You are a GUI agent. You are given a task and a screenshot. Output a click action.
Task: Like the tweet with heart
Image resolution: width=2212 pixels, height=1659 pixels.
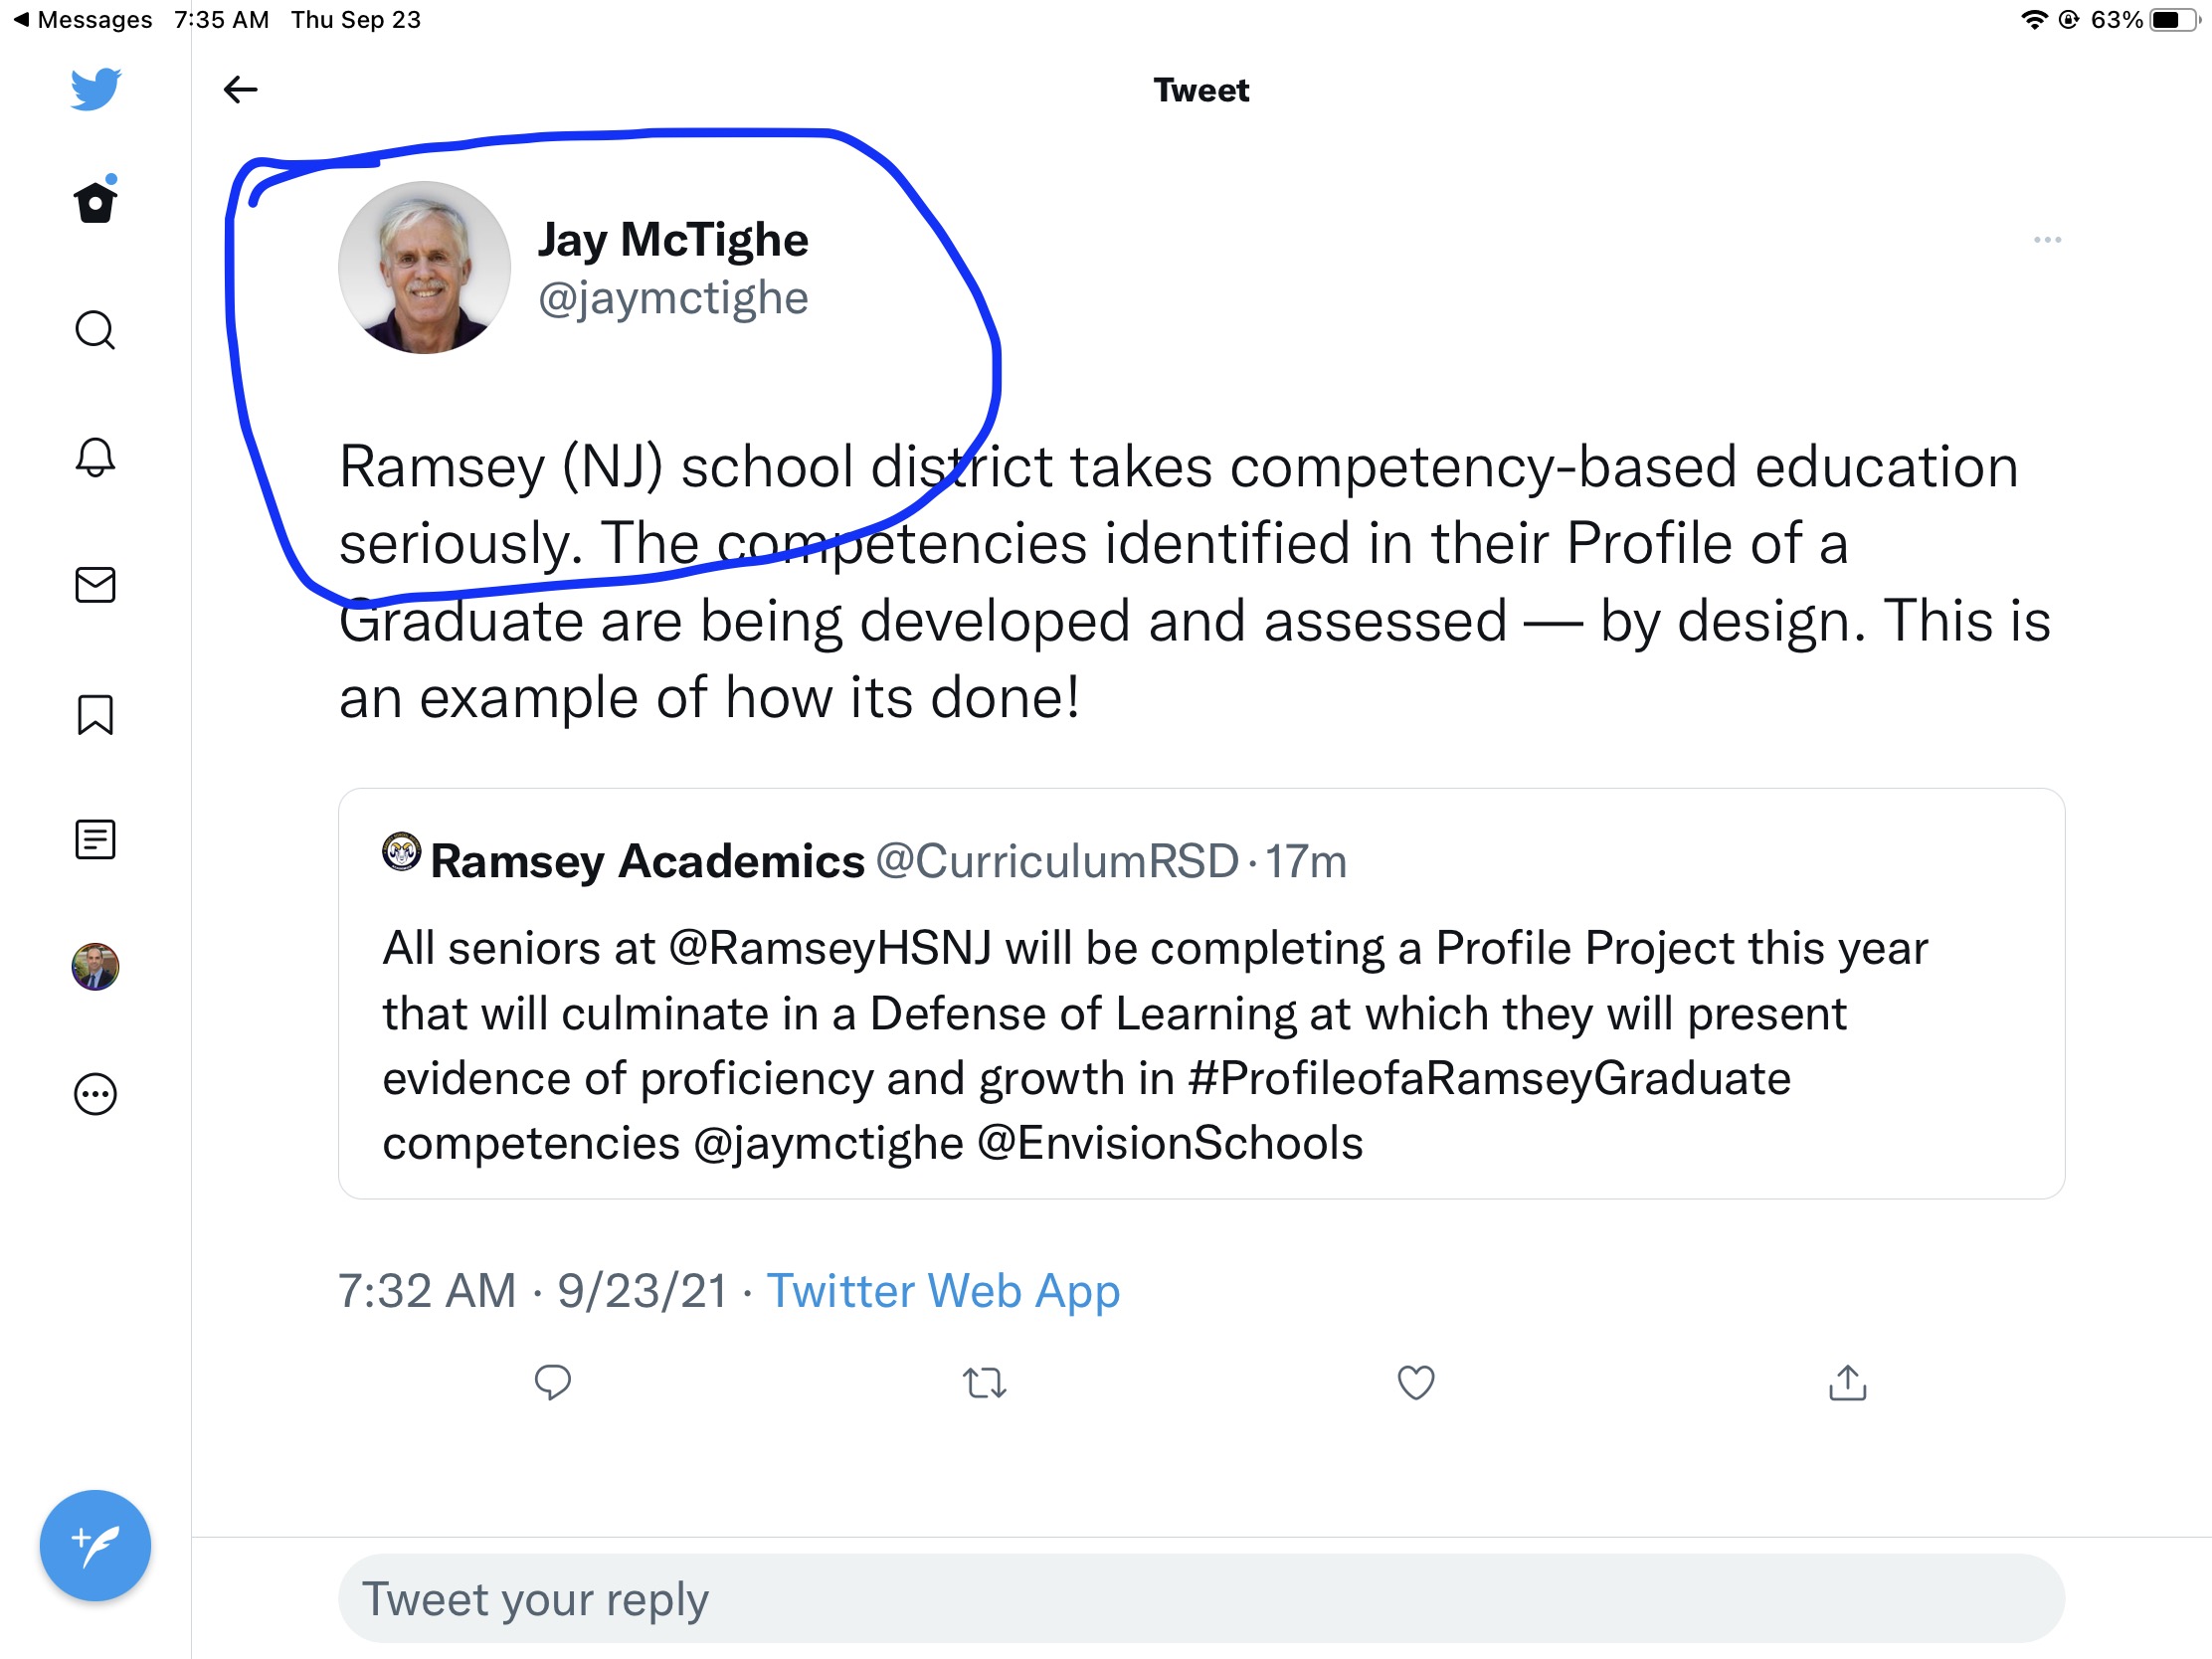tap(1415, 1383)
